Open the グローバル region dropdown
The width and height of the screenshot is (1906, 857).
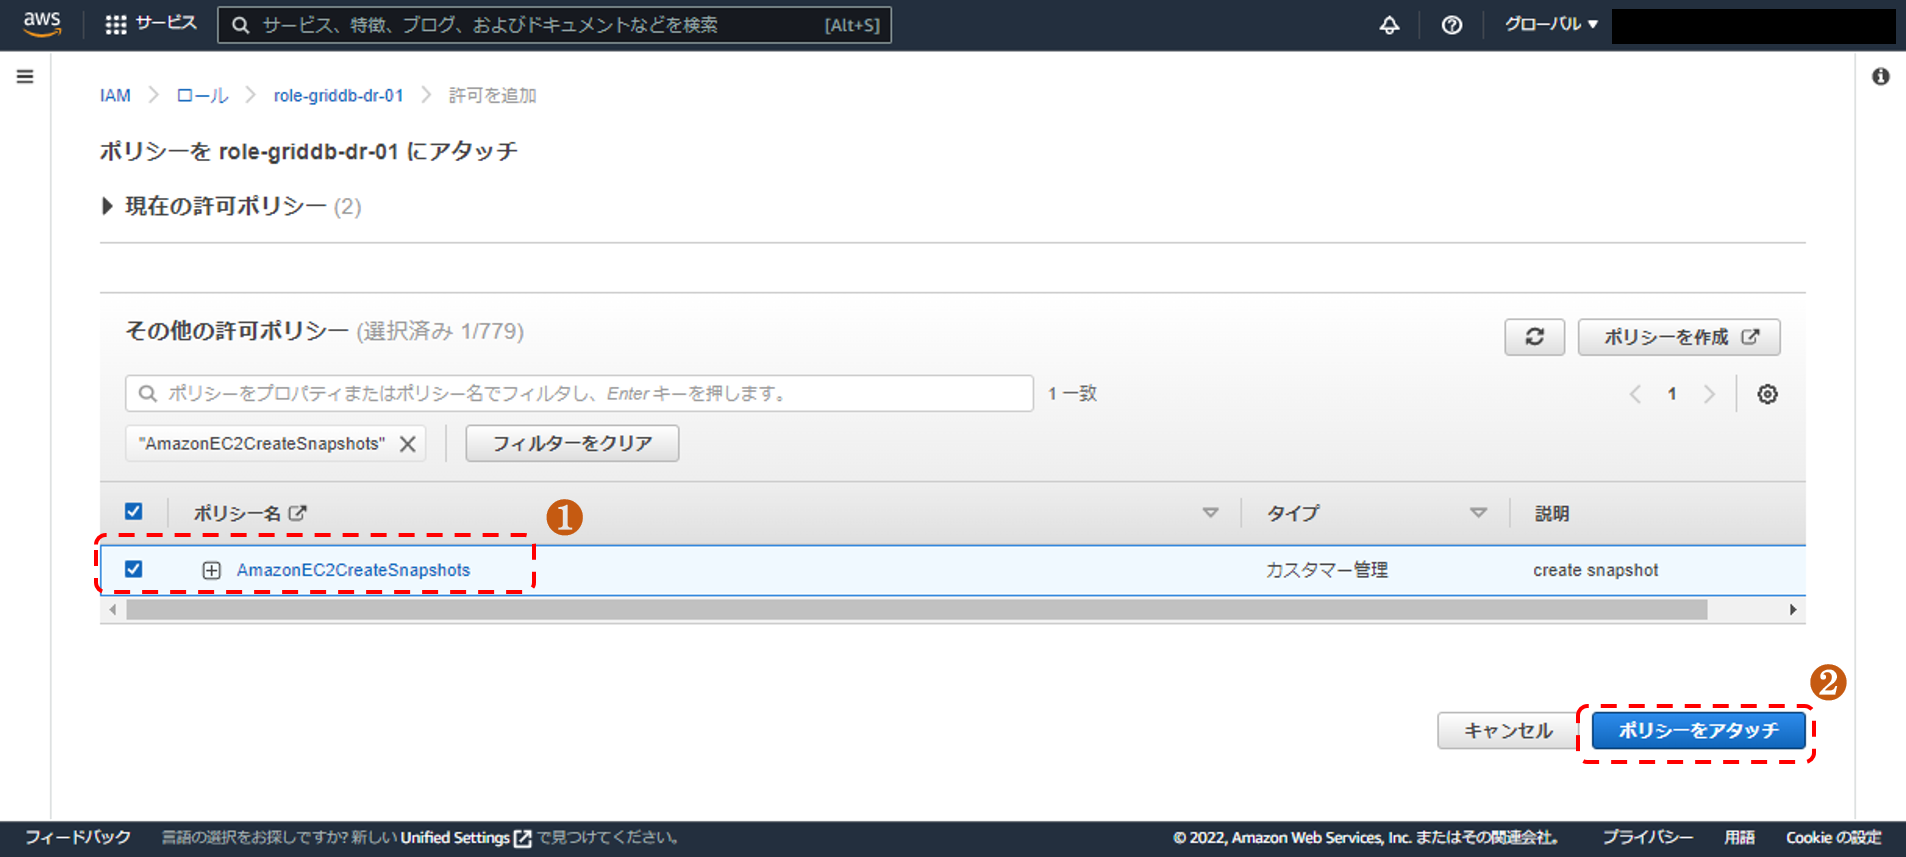(x=1550, y=24)
